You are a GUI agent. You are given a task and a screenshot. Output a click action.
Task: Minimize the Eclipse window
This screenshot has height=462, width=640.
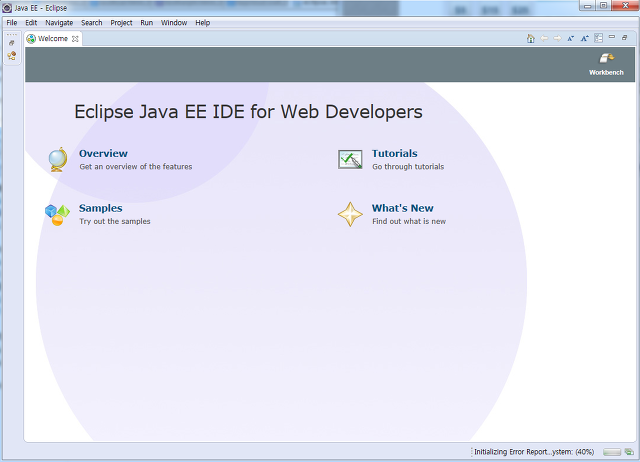click(x=588, y=6)
